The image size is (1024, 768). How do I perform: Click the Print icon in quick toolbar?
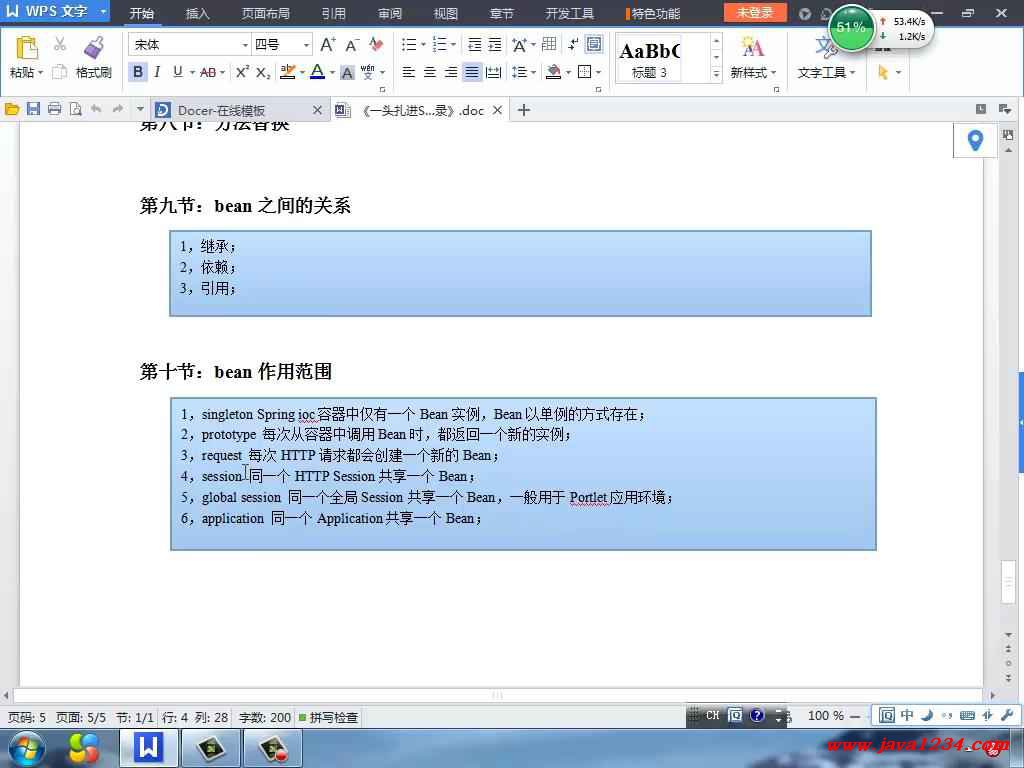point(55,110)
